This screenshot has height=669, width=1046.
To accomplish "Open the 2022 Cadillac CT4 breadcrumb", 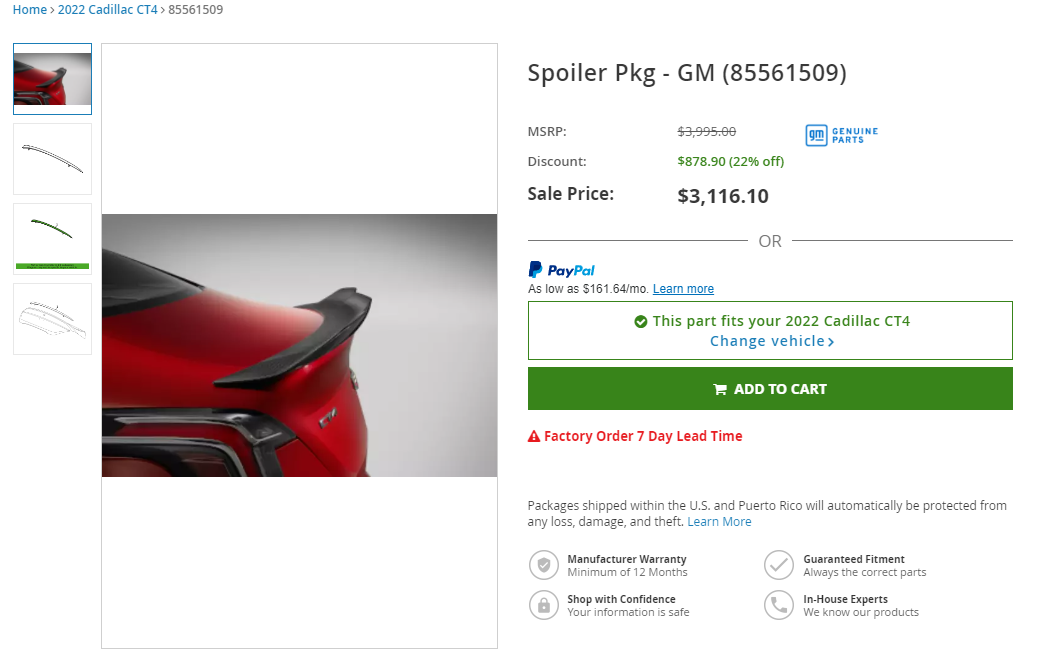I will click(108, 10).
